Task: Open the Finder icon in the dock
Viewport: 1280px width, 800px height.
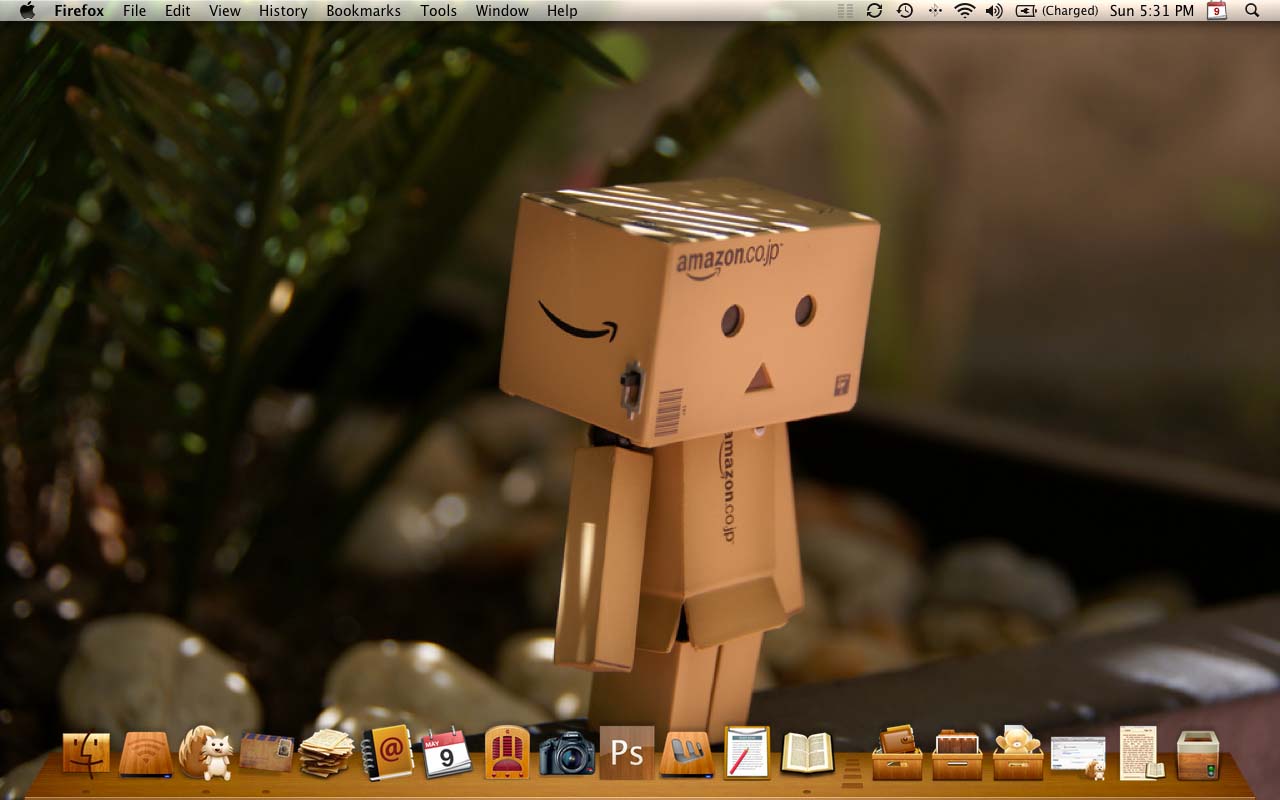Action: click(86, 753)
